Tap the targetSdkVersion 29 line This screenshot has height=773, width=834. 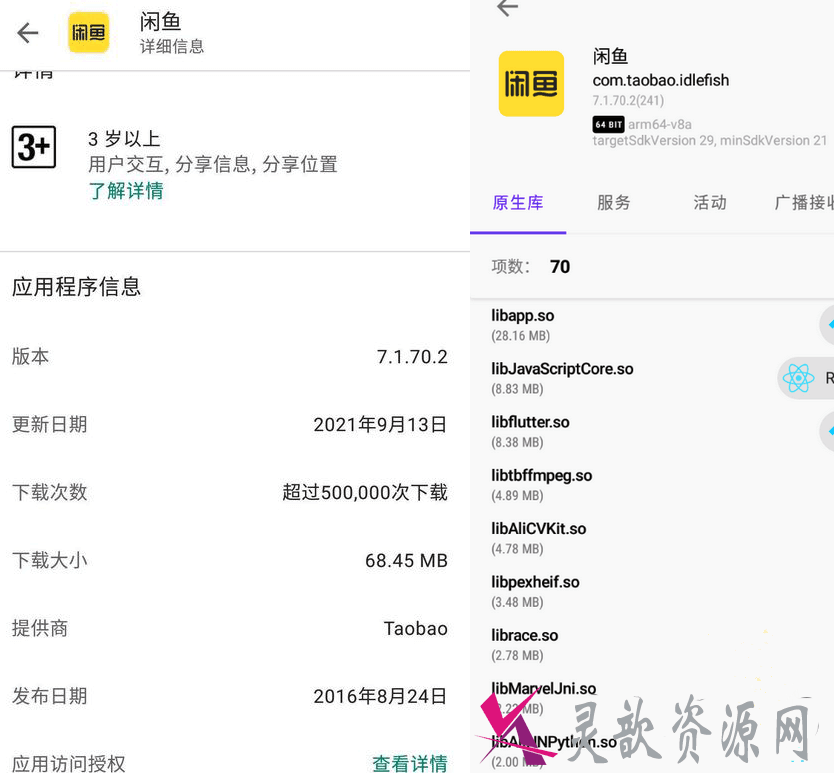pyautogui.click(x=710, y=140)
